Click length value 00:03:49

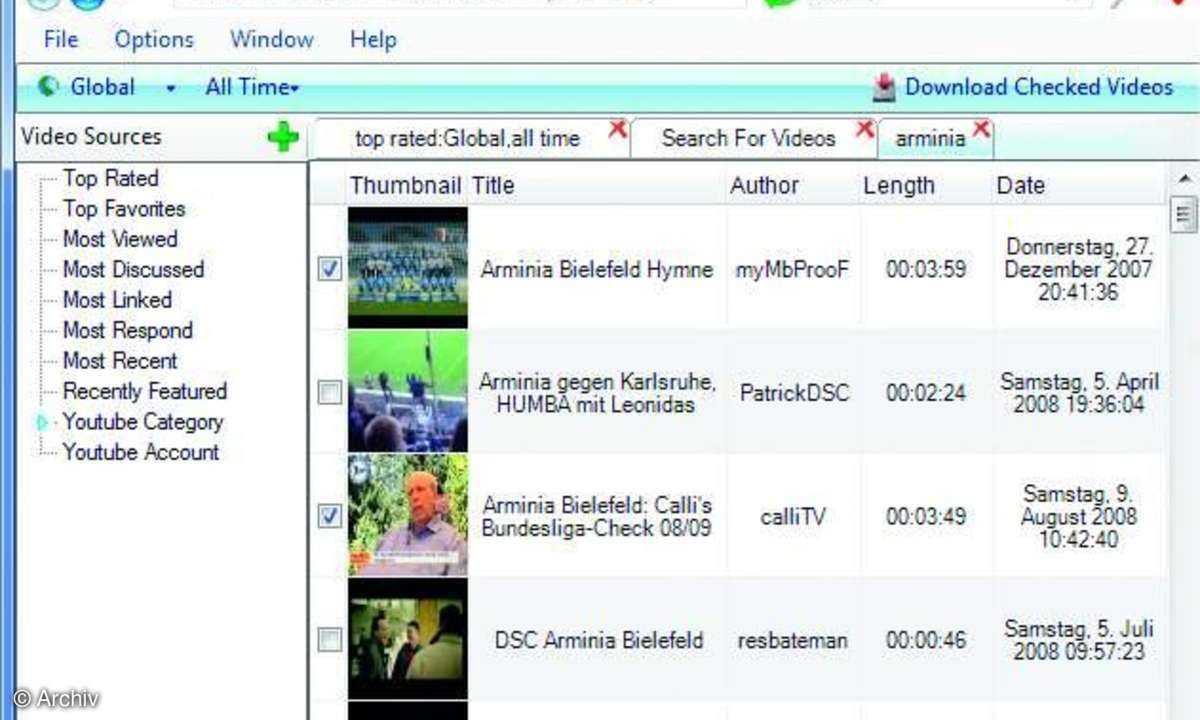tap(926, 517)
